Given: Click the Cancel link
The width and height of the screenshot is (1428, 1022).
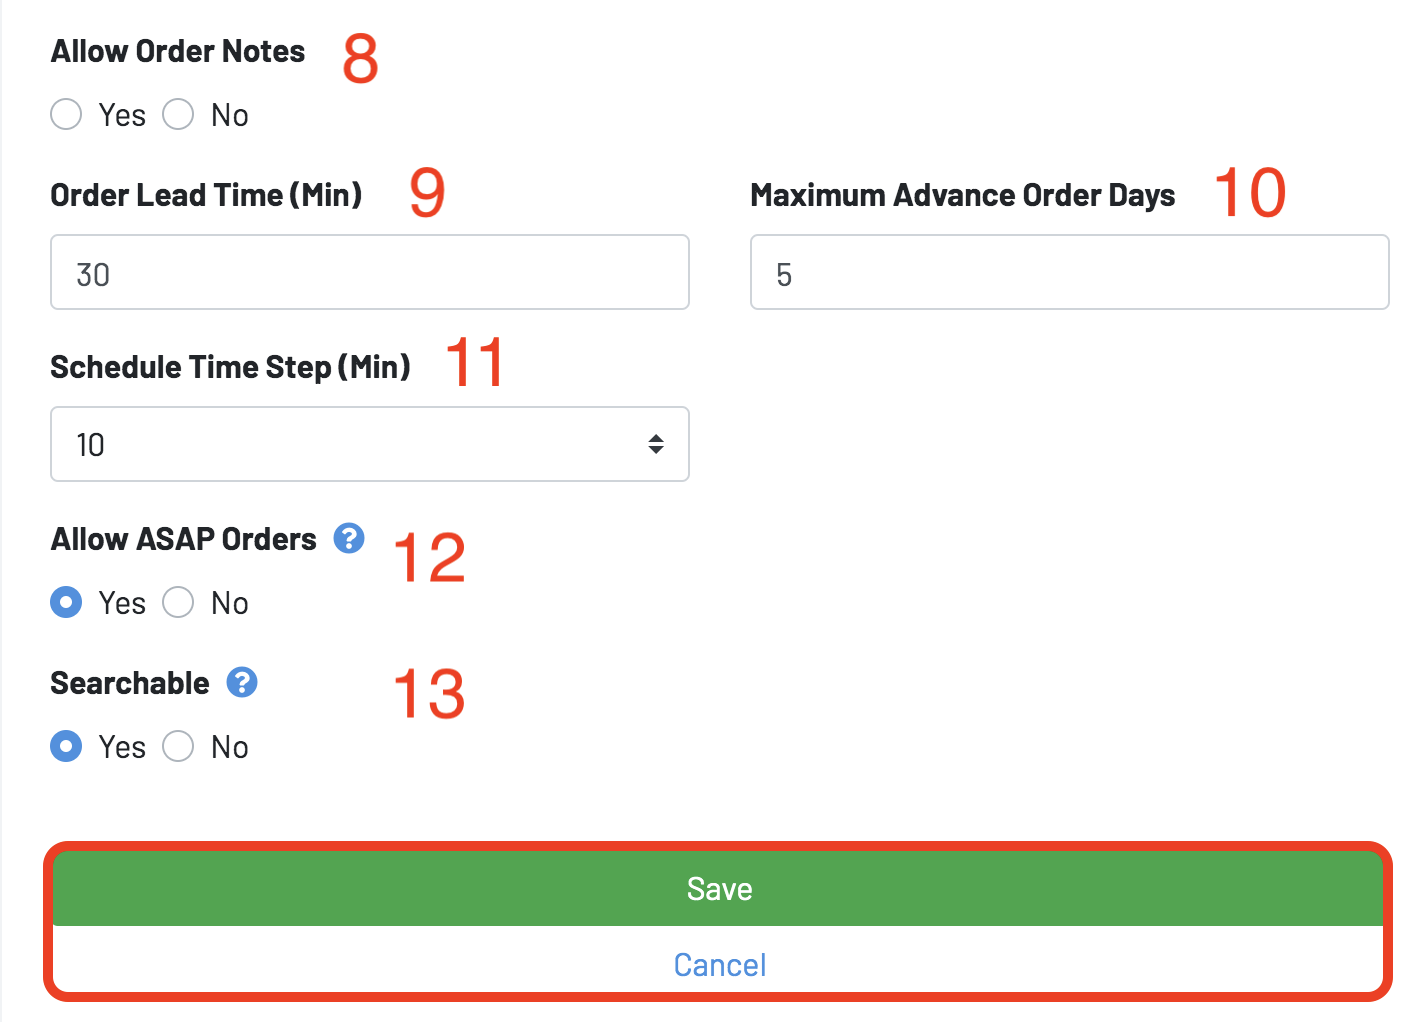Looking at the screenshot, I should coord(720,965).
